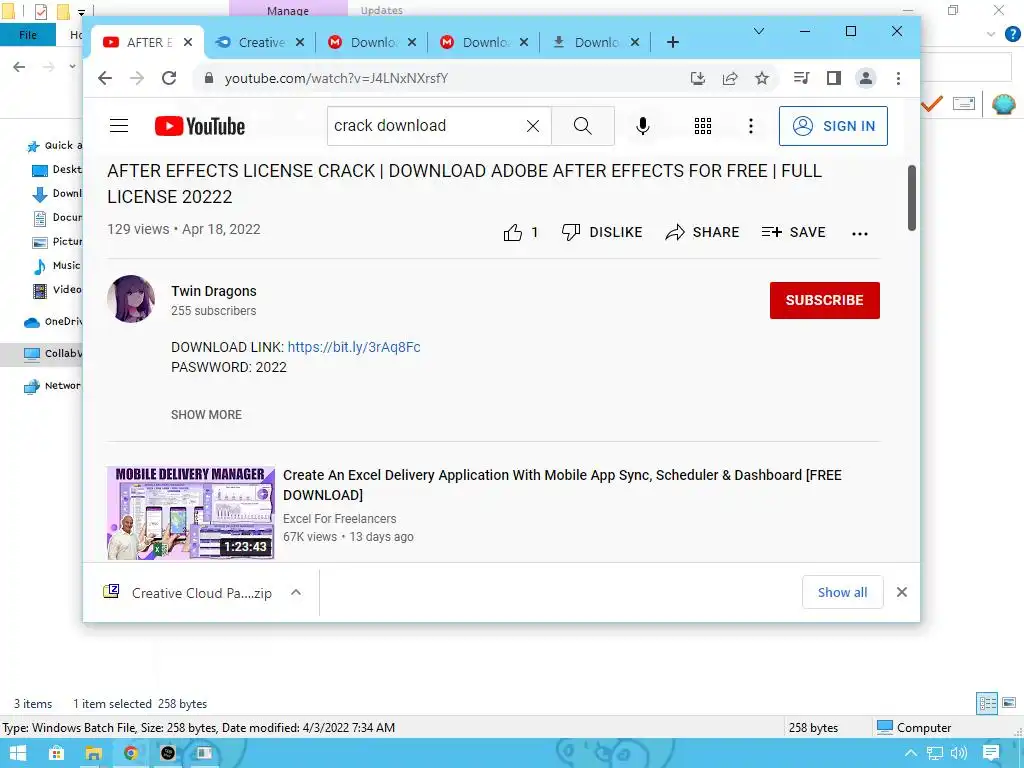
Task: Click the DISLIKE button
Action: click(602, 232)
